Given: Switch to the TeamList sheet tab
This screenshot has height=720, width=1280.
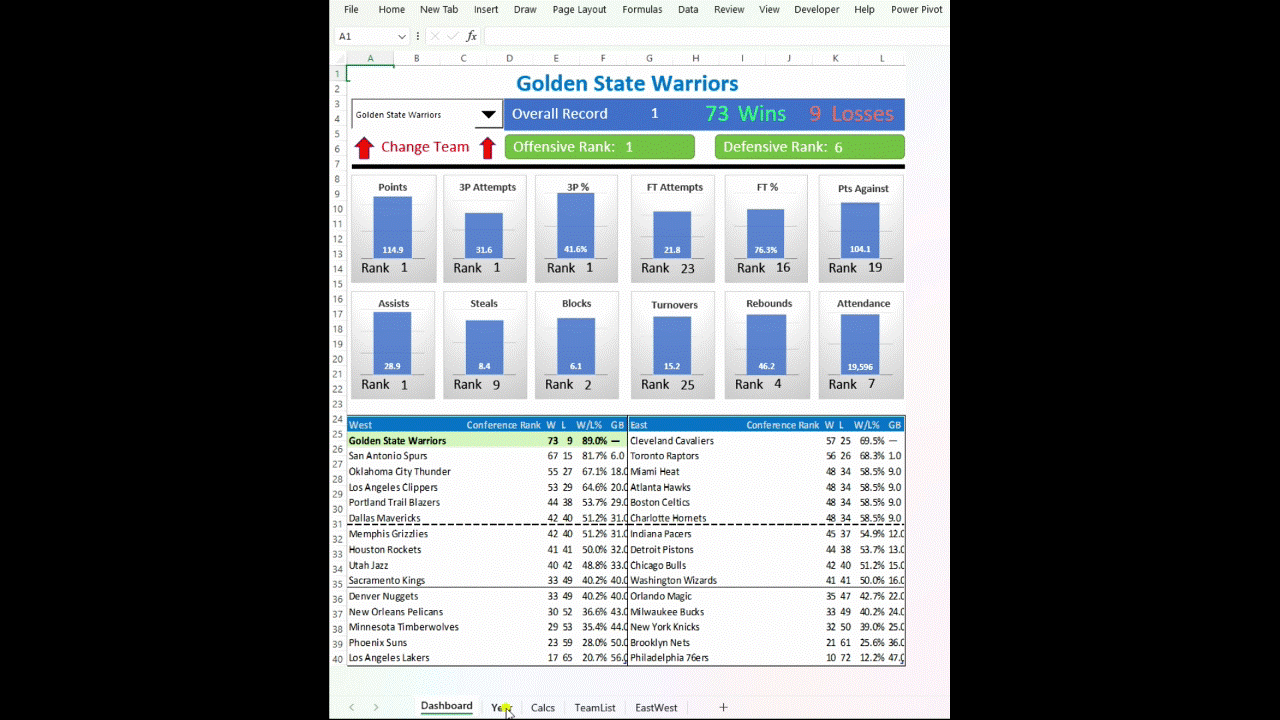Looking at the screenshot, I should click(595, 707).
